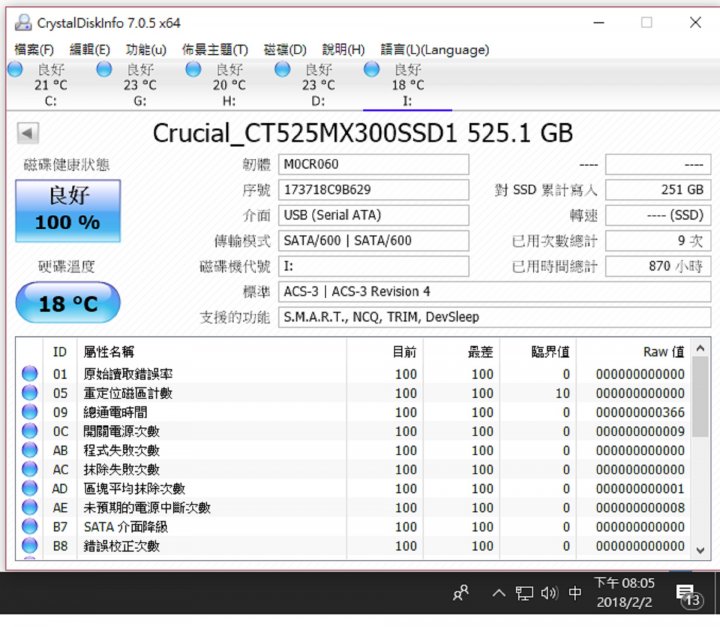This screenshot has width=720, height=627.
Task: Select the 抹除失敗次數 attribute row
Action: pos(353,469)
